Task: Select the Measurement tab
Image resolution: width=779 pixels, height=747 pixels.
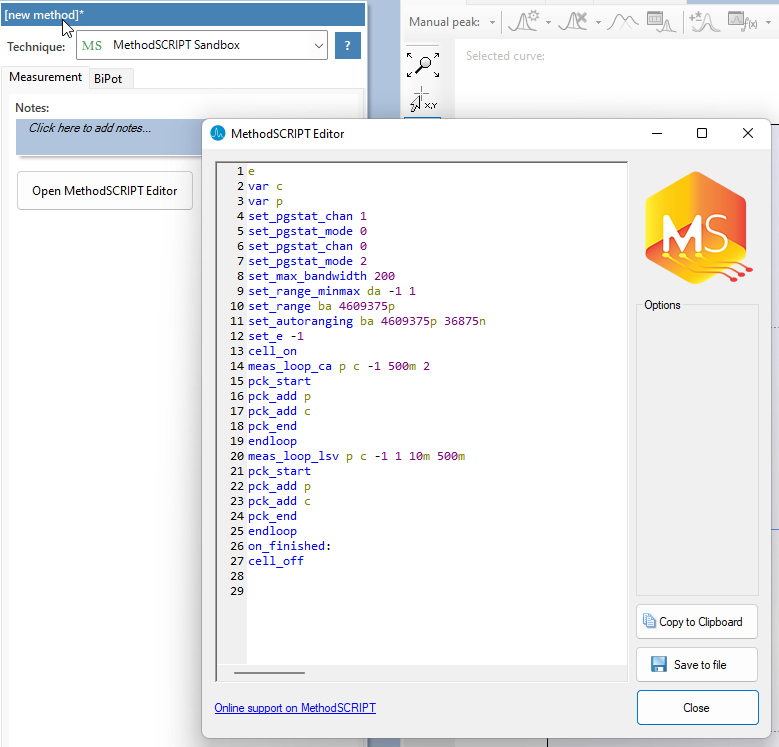Action: pyautogui.click(x=46, y=77)
